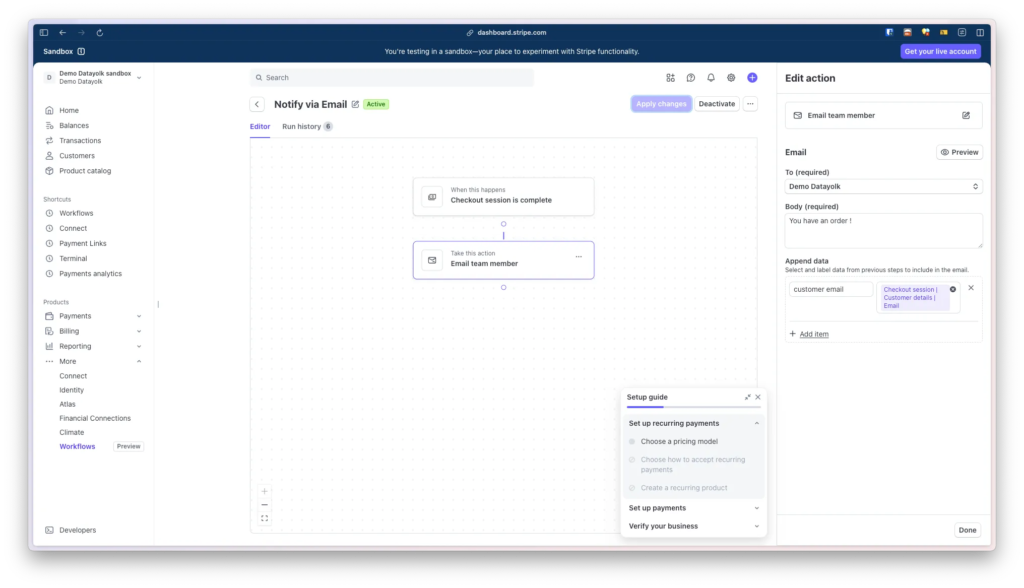Edit workflow name with pencil icon
This screenshot has height=588, width=1024.
coord(355,105)
